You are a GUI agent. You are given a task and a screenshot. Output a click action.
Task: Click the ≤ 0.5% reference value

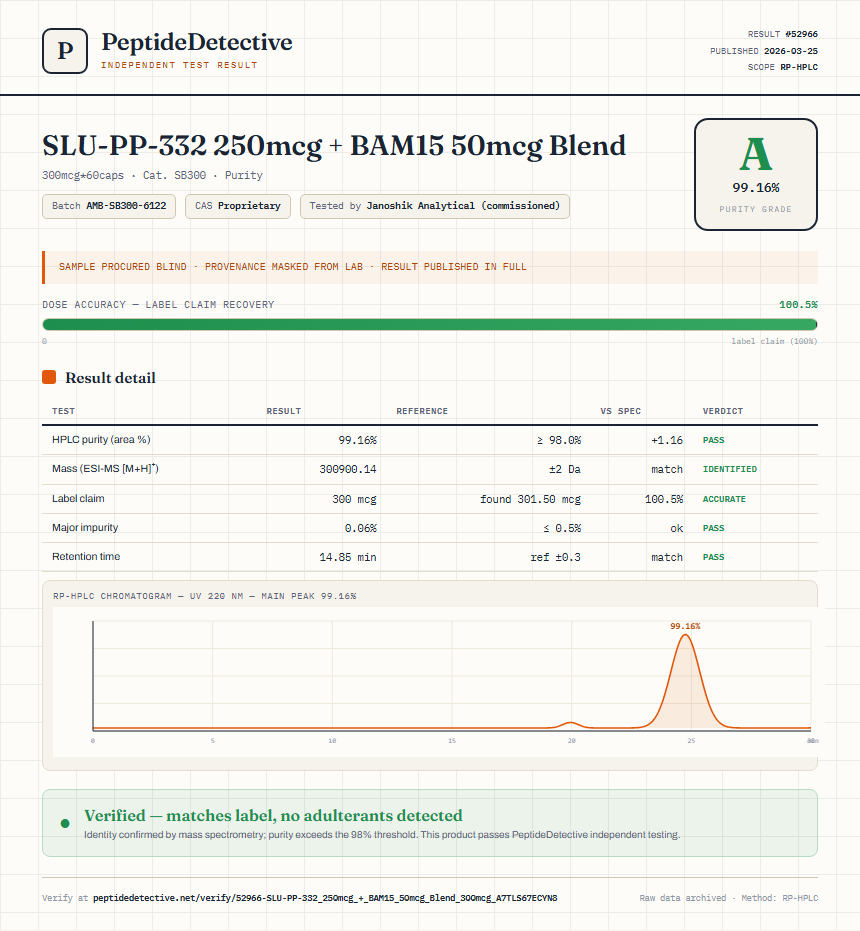pyautogui.click(x=562, y=528)
